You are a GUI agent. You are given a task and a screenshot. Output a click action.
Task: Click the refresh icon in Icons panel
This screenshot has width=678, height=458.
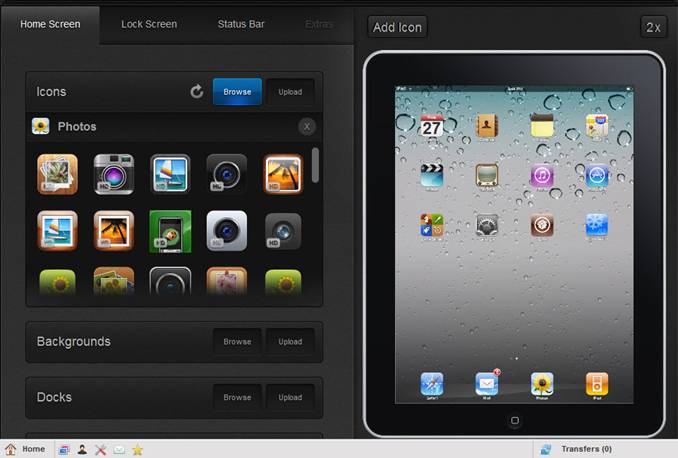click(x=197, y=92)
